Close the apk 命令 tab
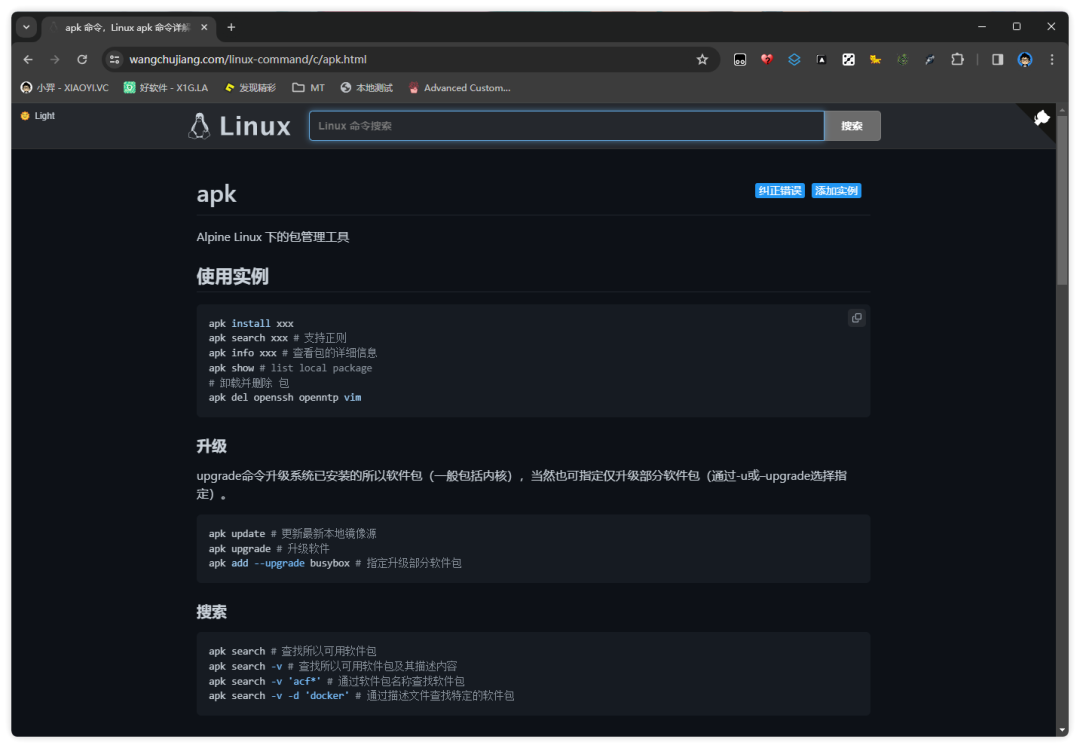 coord(204,28)
